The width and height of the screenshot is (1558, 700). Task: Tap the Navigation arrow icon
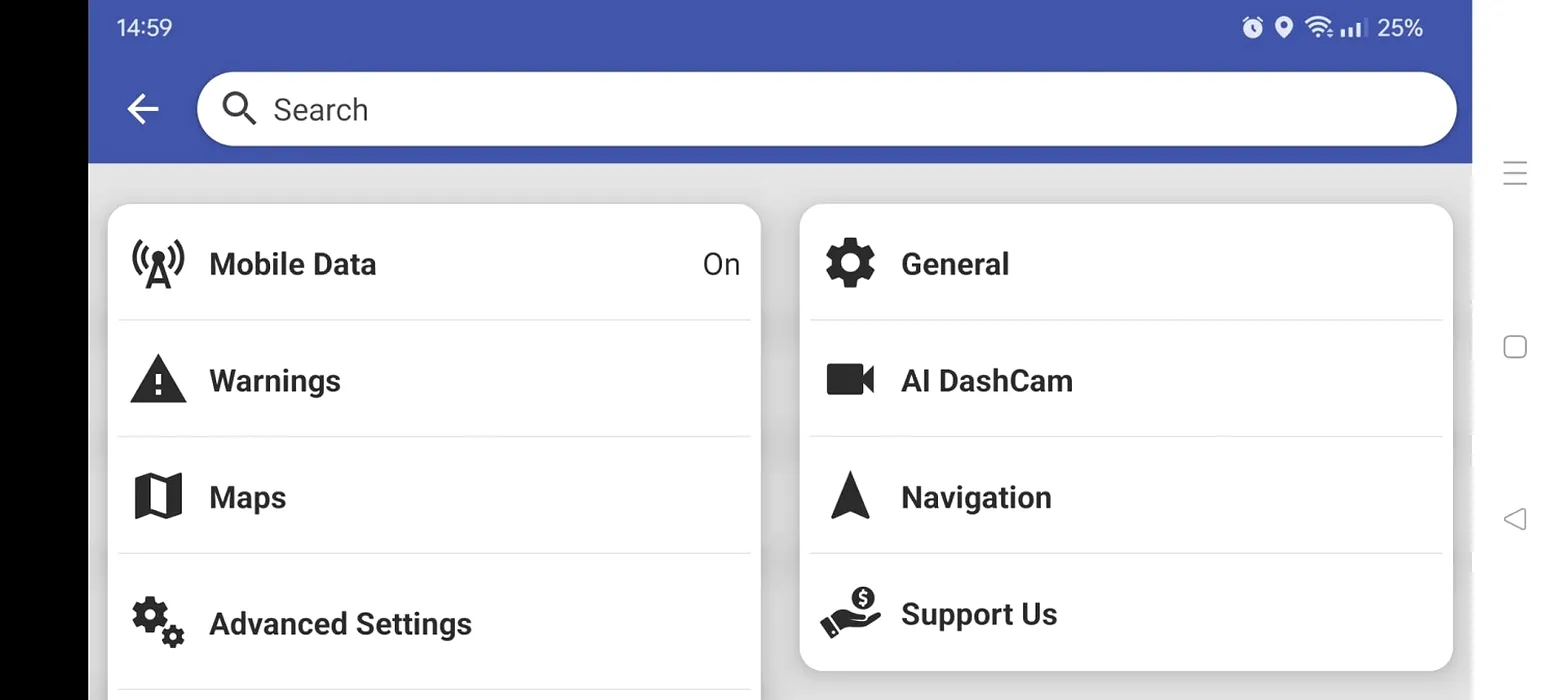tap(850, 496)
